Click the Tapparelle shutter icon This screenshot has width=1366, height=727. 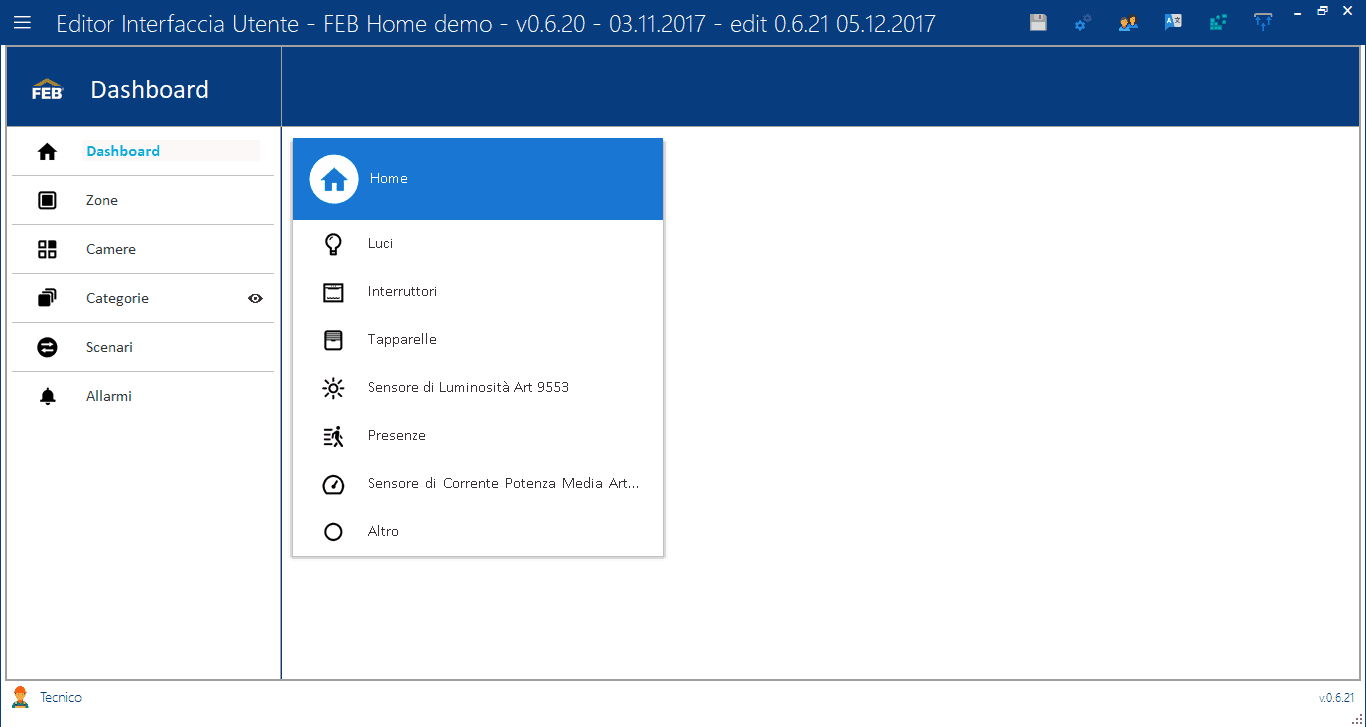tap(333, 340)
